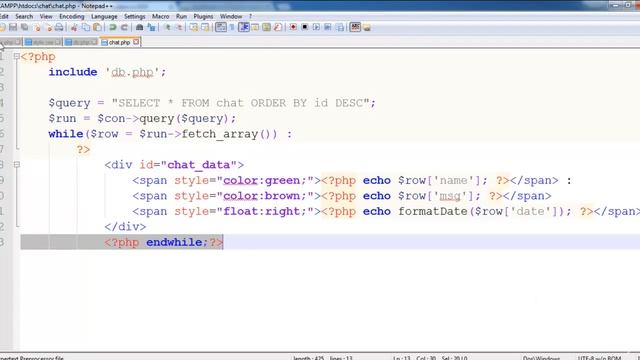This screenshot has height=360, width=640.
Task: Click 'float:right;' style value
Action: pyautogui.click(x=264, y=211)
